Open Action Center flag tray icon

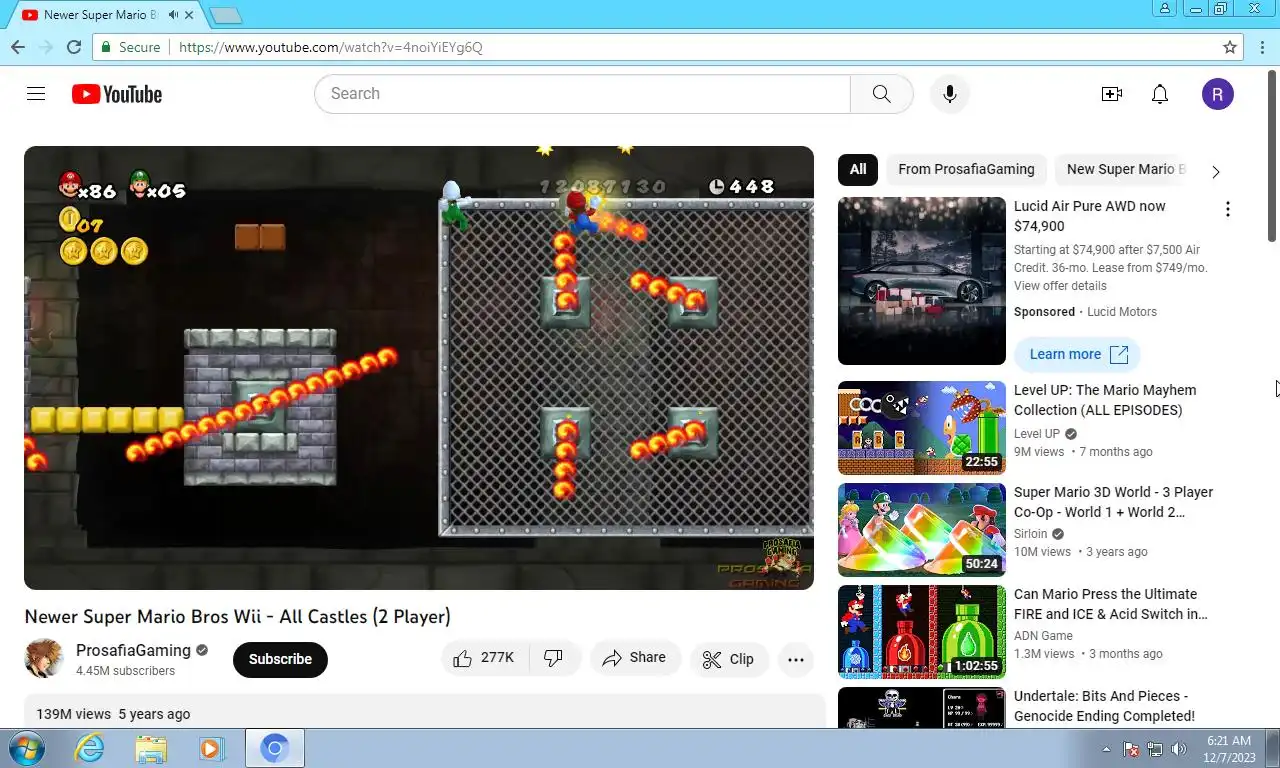click(x=1132, y=749)
